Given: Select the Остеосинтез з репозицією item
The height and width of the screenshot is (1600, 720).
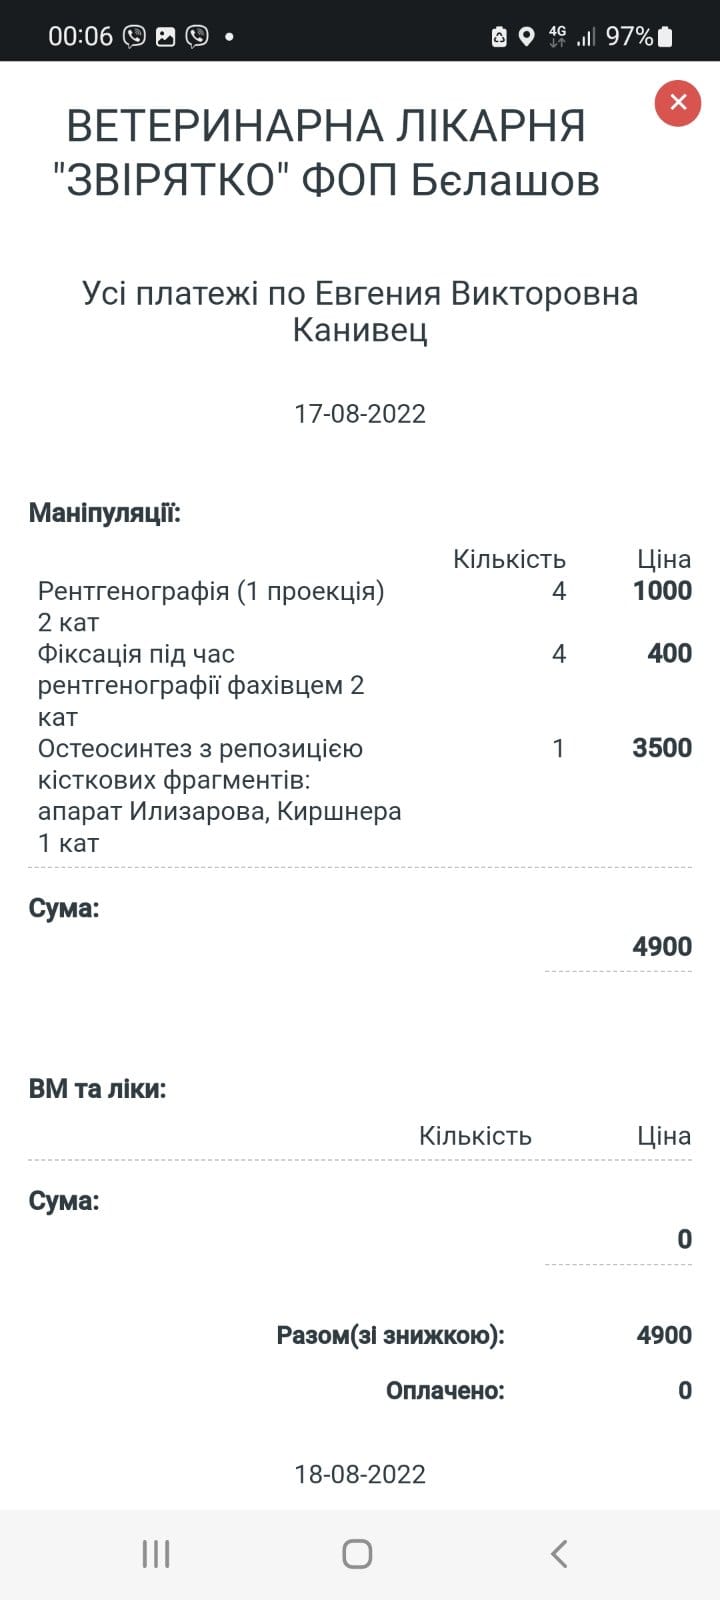Looking at the screenshot, I should click(364, 795).
